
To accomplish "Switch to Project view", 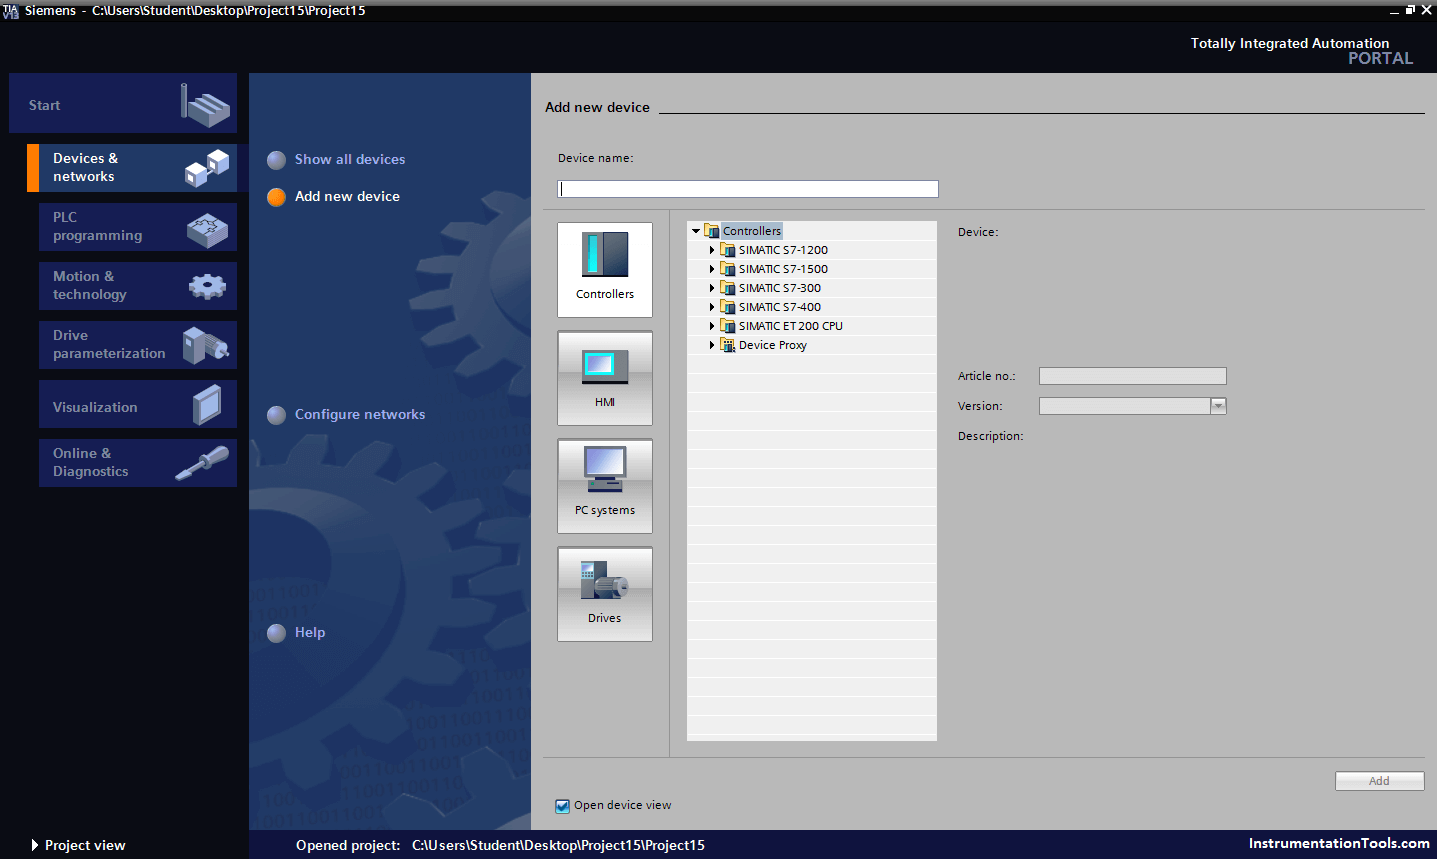I will point(85,845).
